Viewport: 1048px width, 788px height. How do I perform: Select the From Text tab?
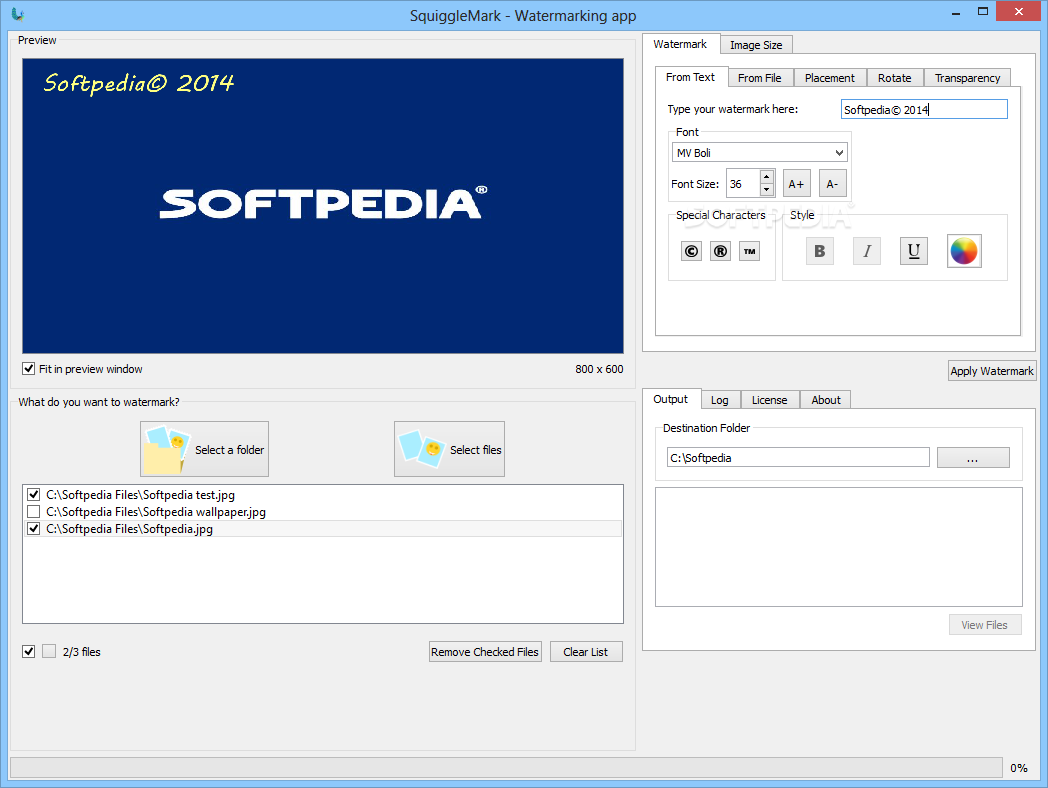(x=690, y=77)
